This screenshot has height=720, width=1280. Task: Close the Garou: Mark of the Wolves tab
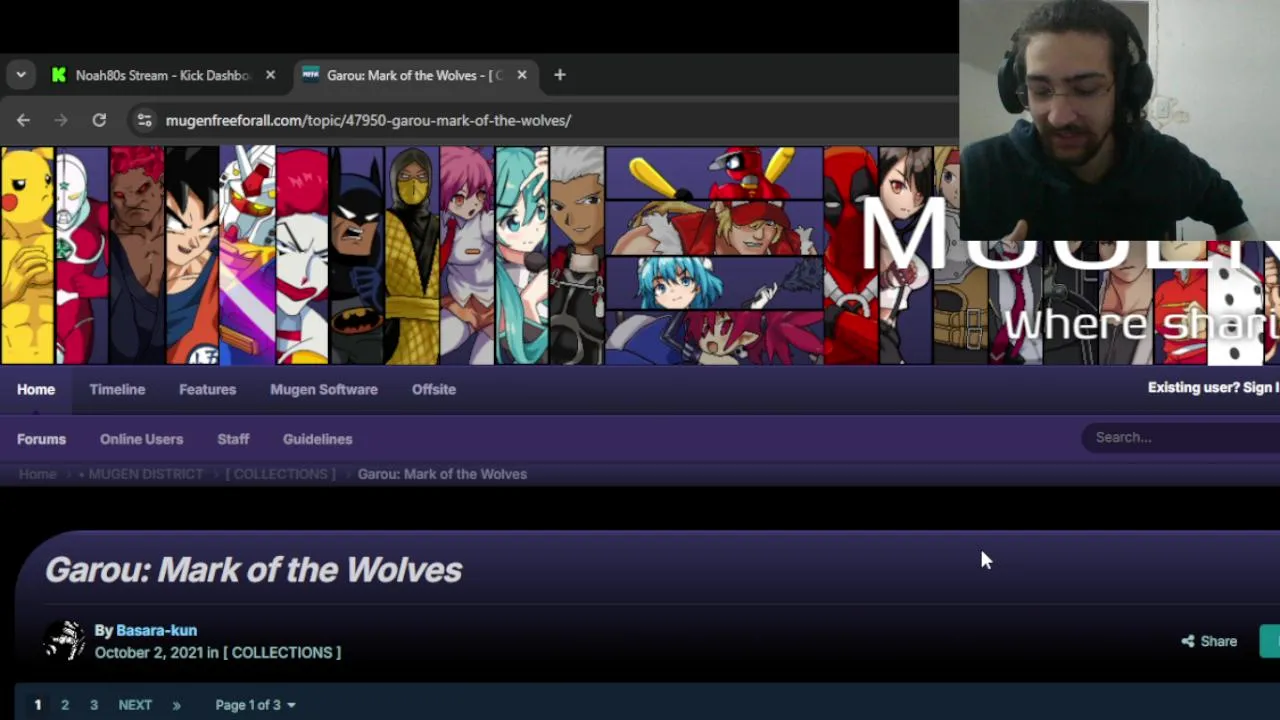click(x=522, y=75)
